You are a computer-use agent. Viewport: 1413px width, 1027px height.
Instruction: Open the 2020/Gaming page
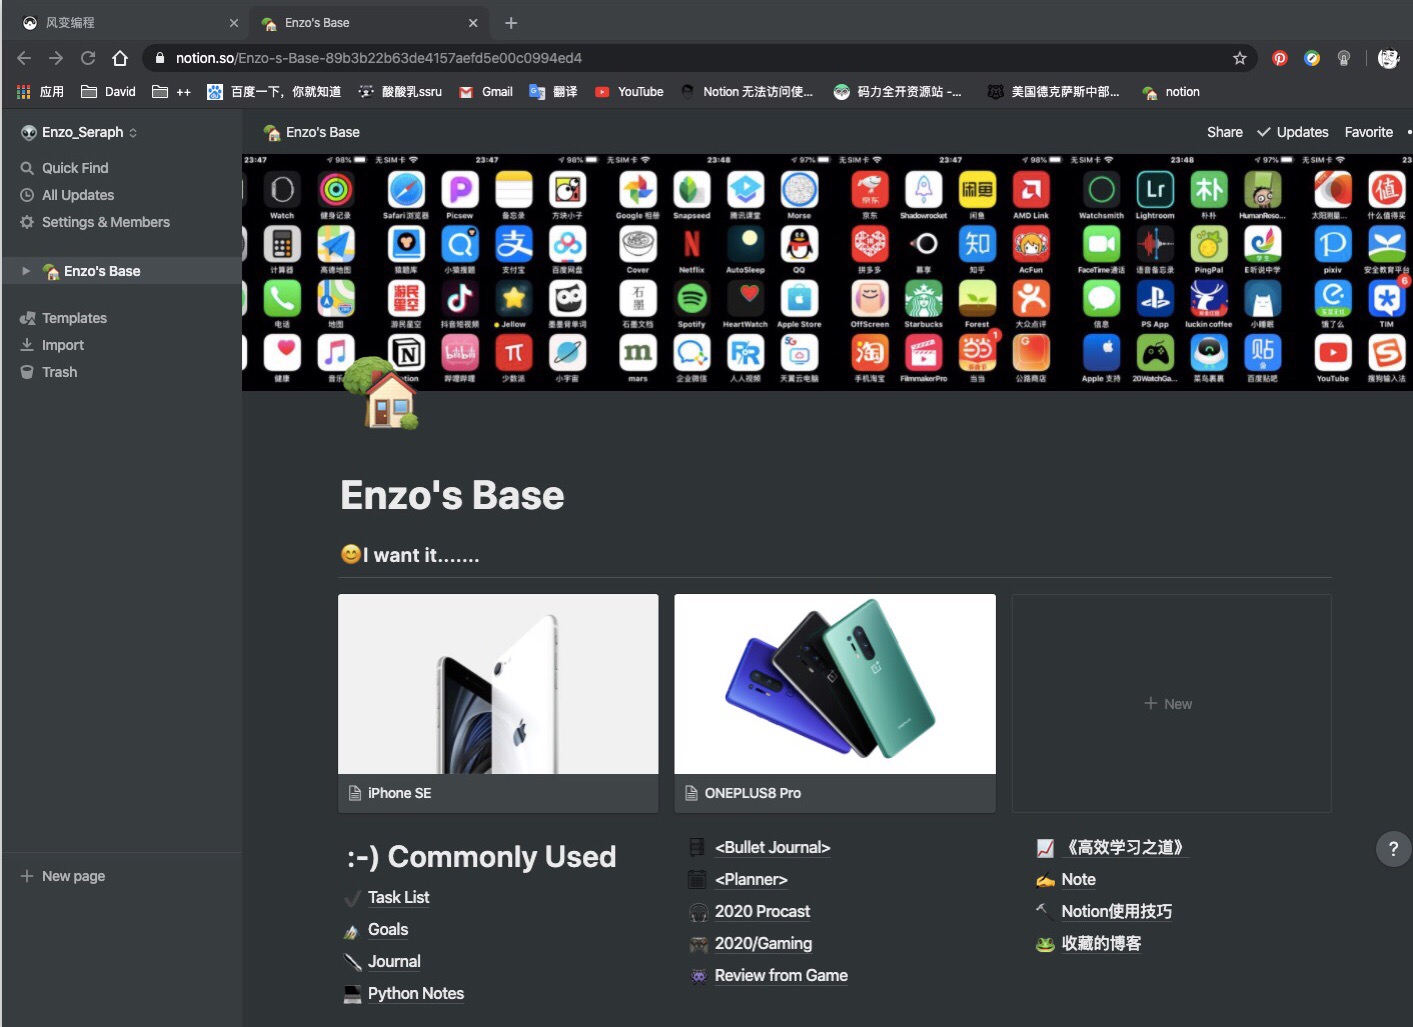tap(763, 944)
